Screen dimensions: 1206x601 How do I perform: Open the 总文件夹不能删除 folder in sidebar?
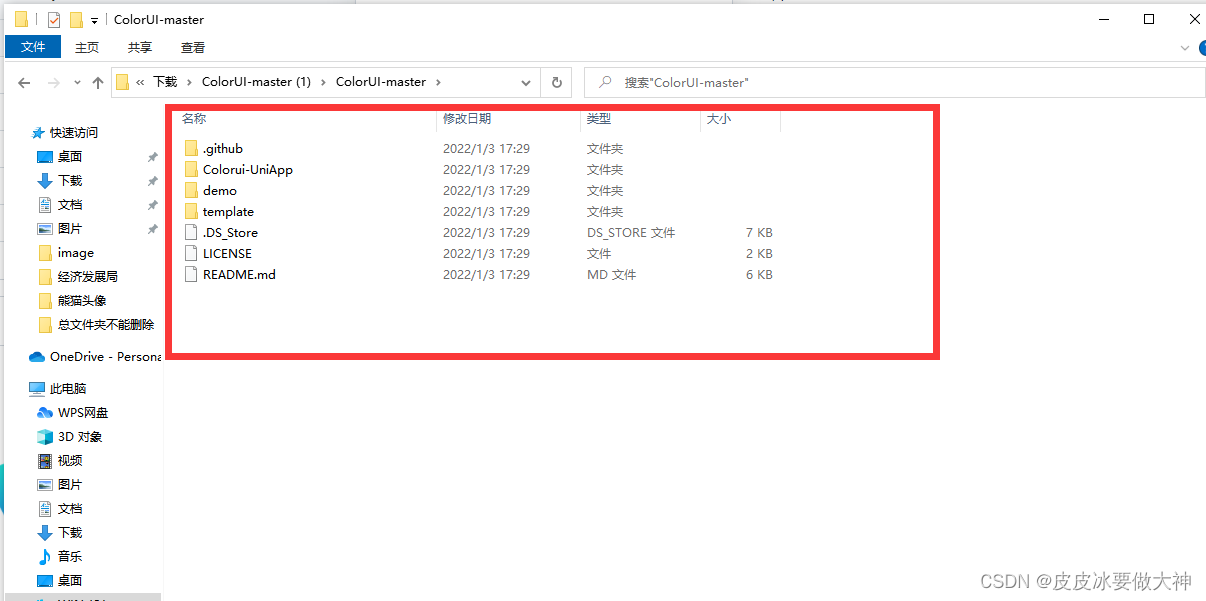106,325
